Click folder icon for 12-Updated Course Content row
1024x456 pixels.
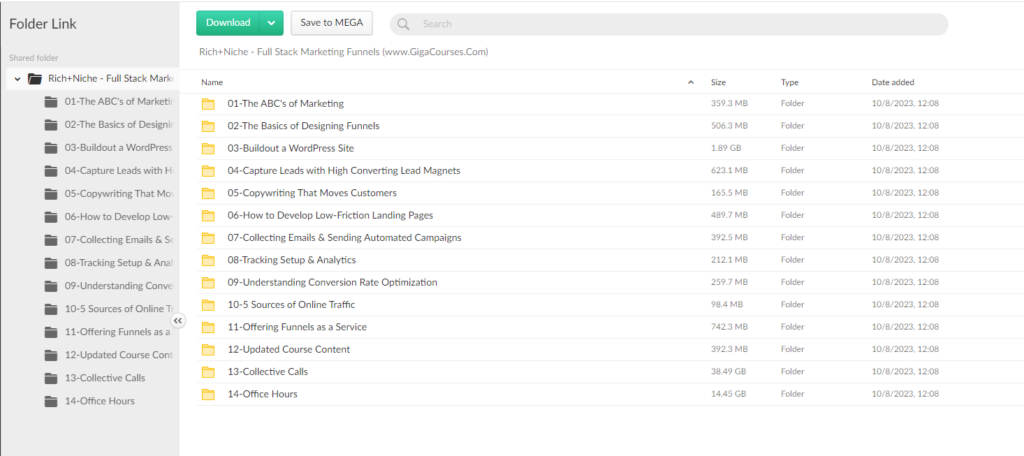[x=208, y=350]
